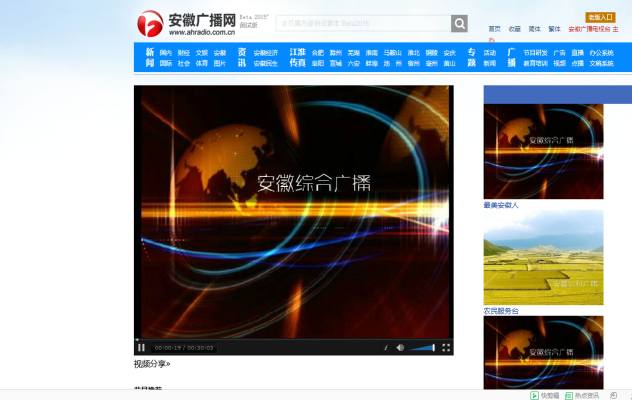This screenshot has width=632, height=400.
Task: Focus the site search input field
Action: 362,23
